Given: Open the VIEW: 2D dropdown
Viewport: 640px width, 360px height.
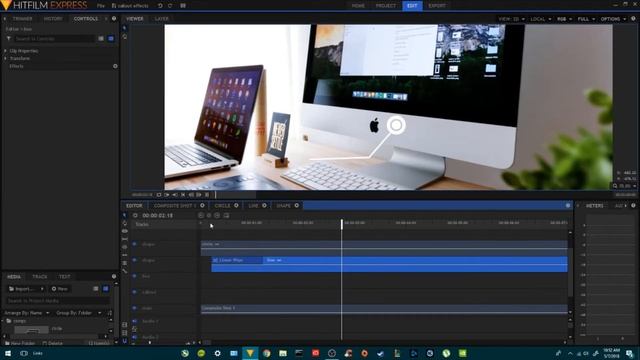Looking at the screenshot, I should 511,19.
